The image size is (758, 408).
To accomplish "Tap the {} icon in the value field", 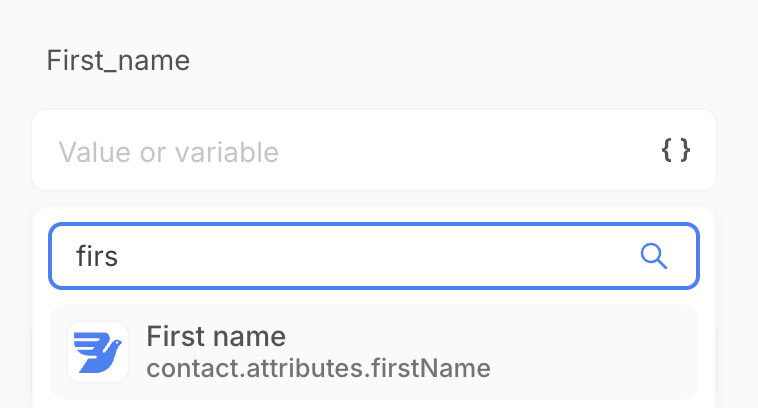I will click(676, 151).
